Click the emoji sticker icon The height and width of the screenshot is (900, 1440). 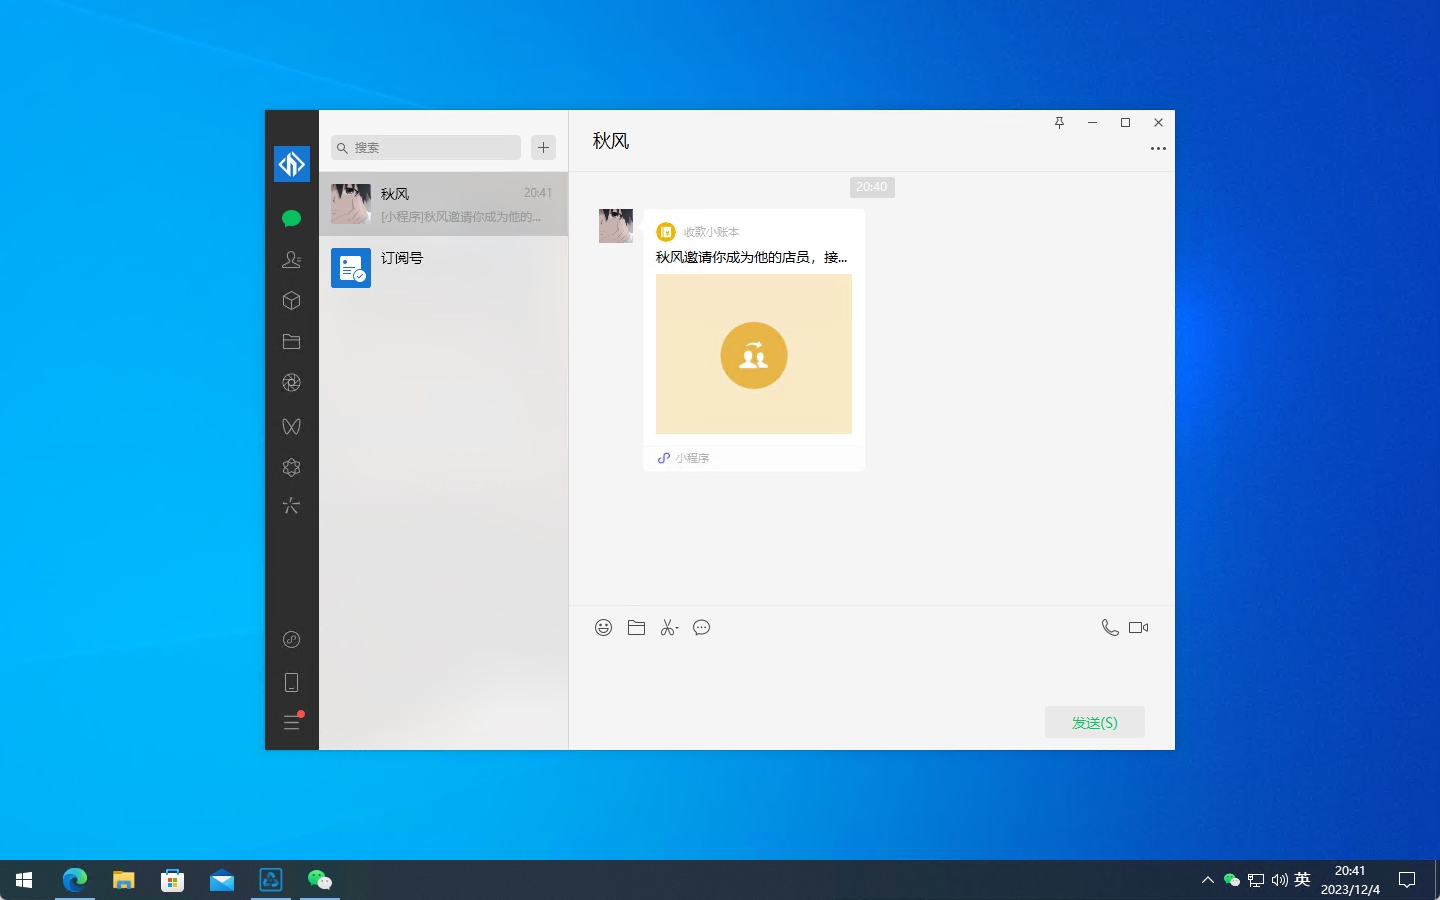pos(603,628)
